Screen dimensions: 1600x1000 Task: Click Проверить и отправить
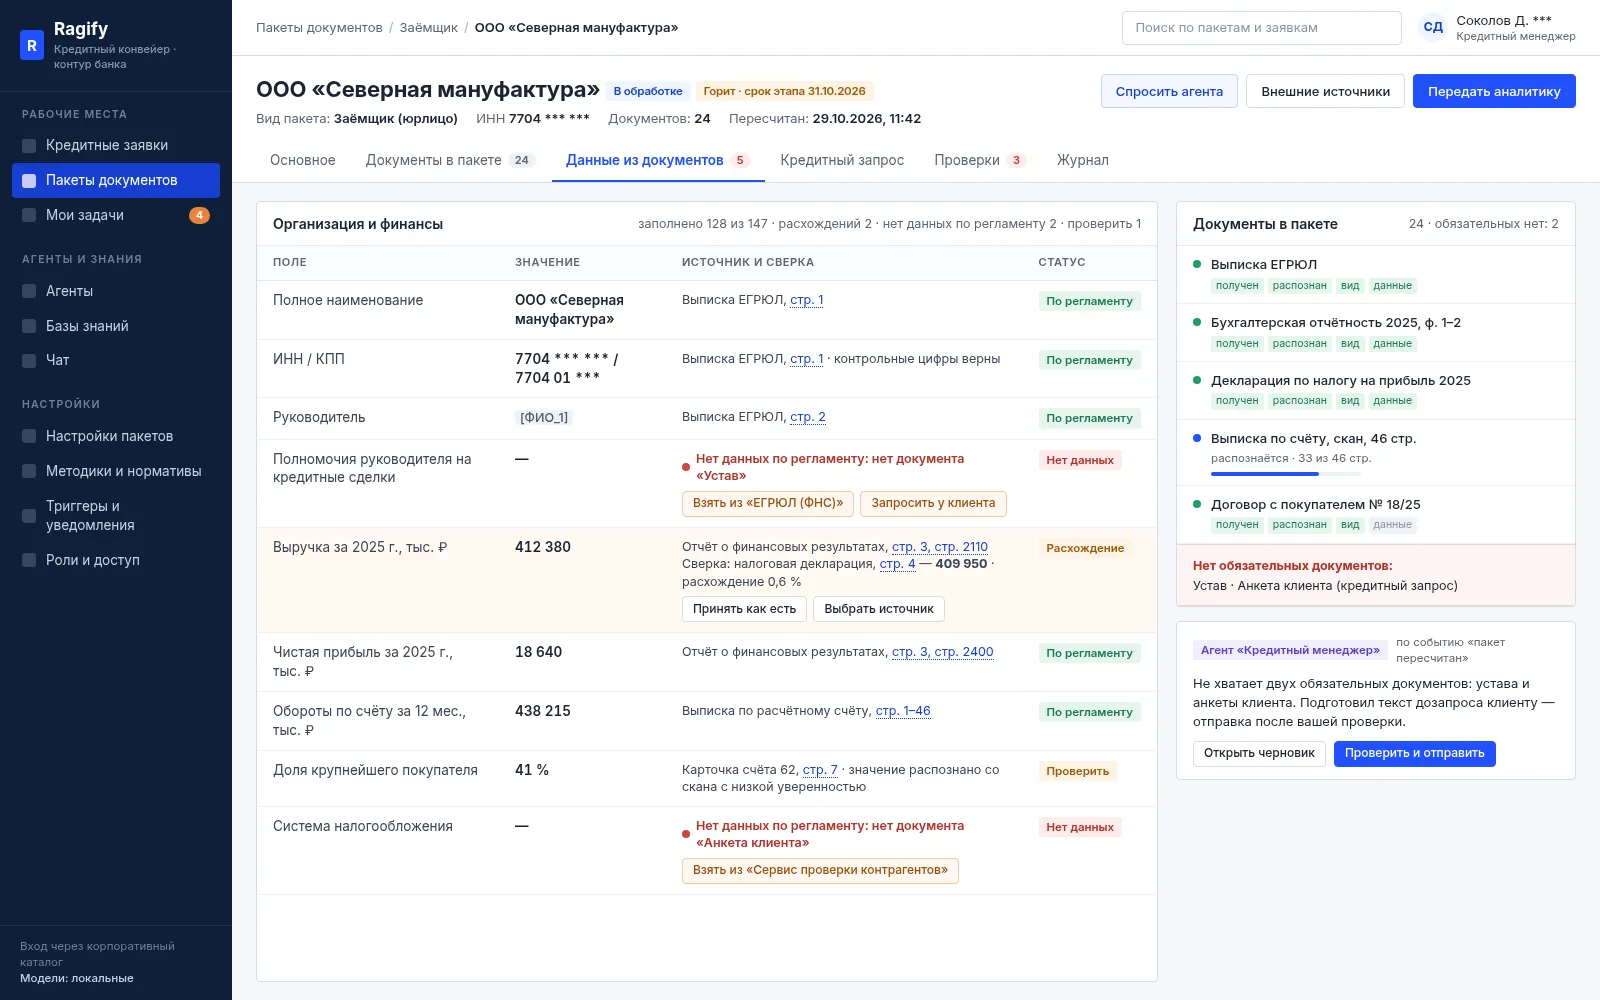coord(1414,753)
